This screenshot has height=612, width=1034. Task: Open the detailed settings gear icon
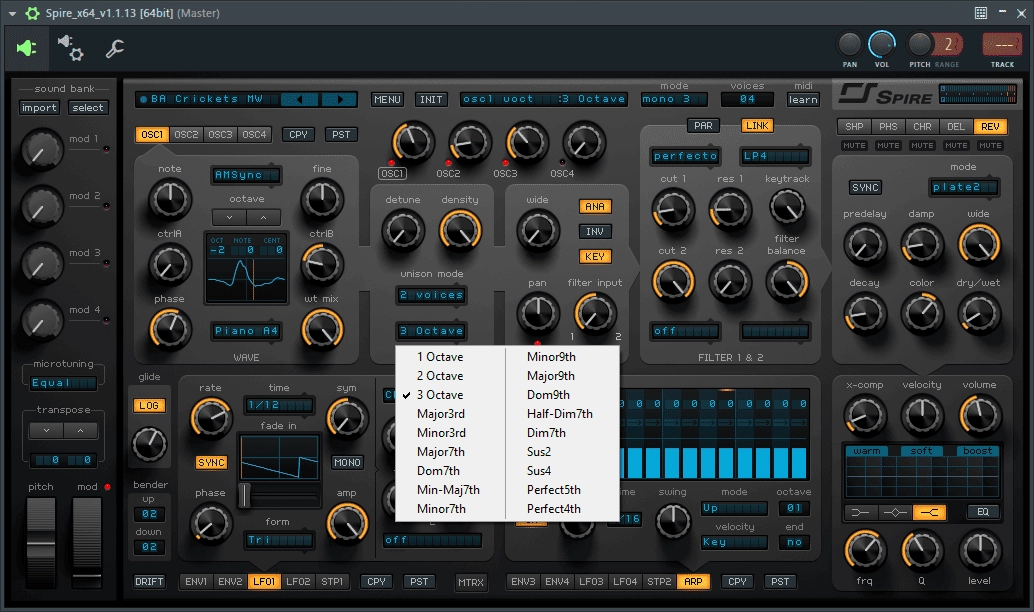(x=71, y=48)
